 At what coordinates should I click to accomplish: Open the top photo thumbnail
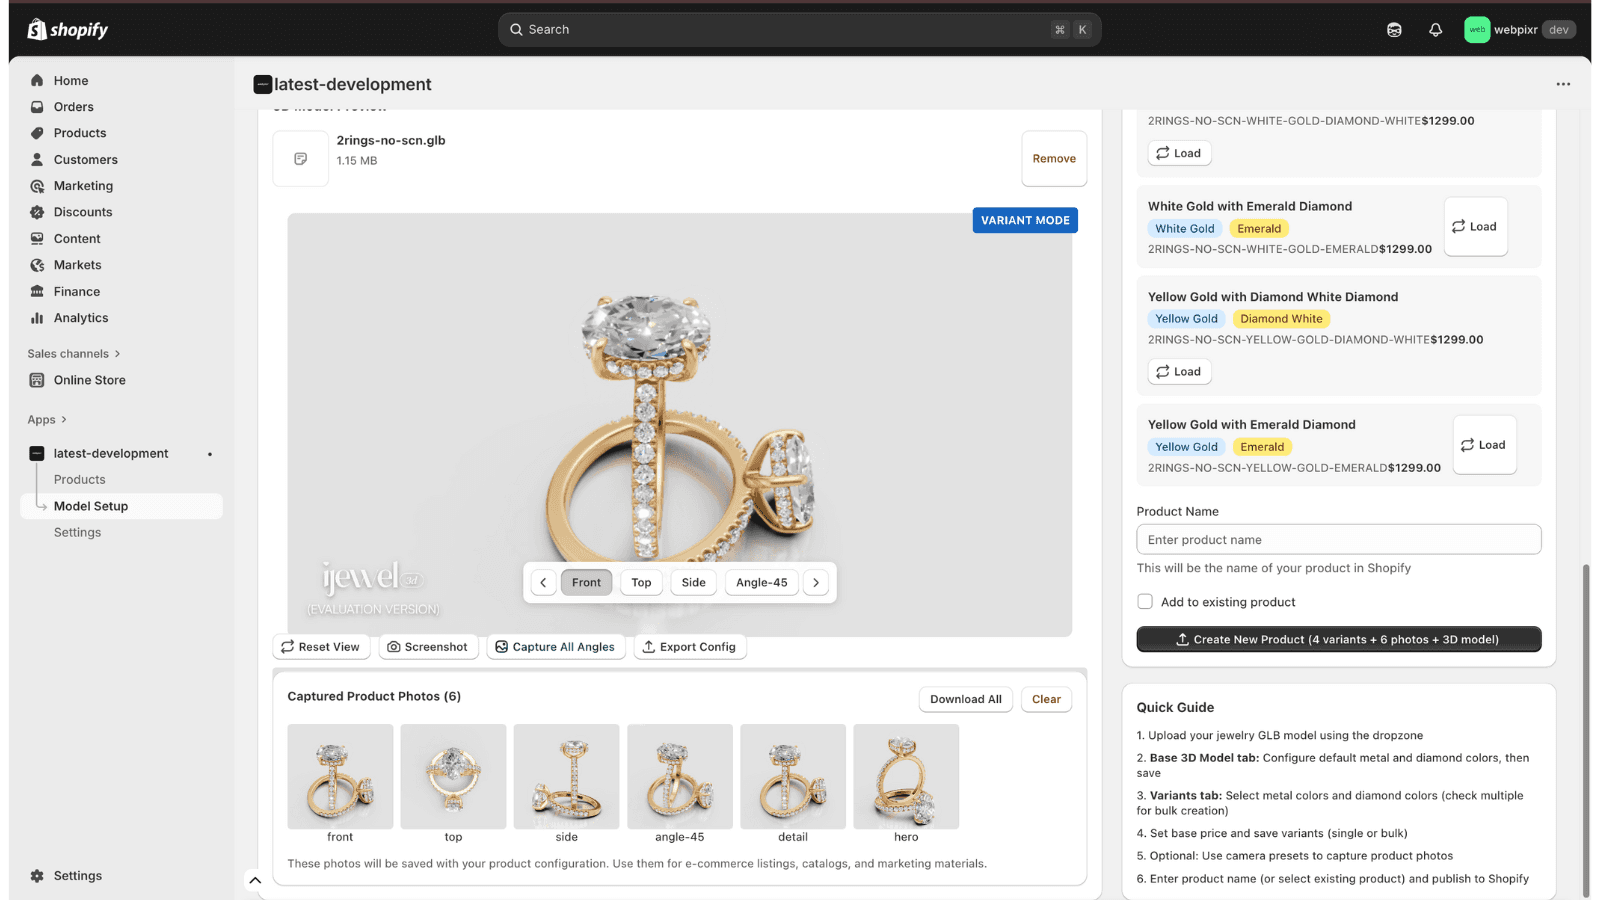[x=453, y=777]
